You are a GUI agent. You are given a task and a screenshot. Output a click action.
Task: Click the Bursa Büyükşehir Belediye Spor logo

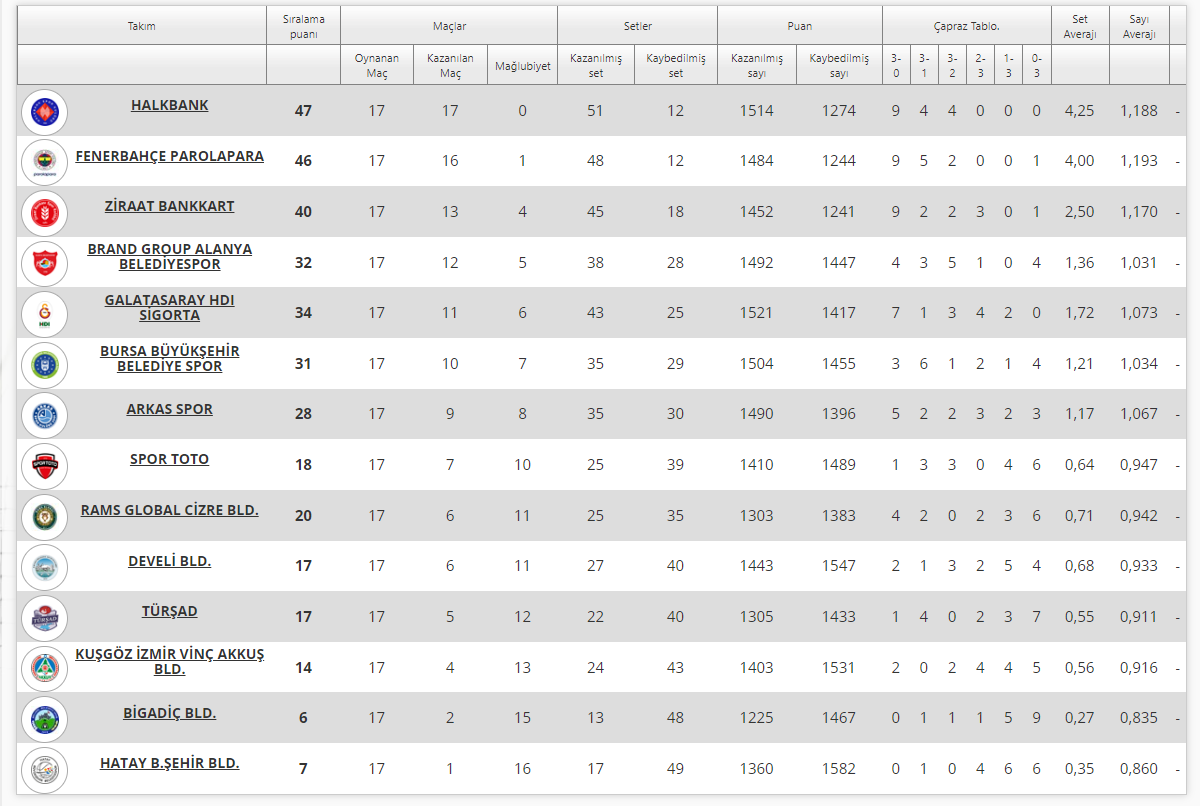click(x=44, y=365)
